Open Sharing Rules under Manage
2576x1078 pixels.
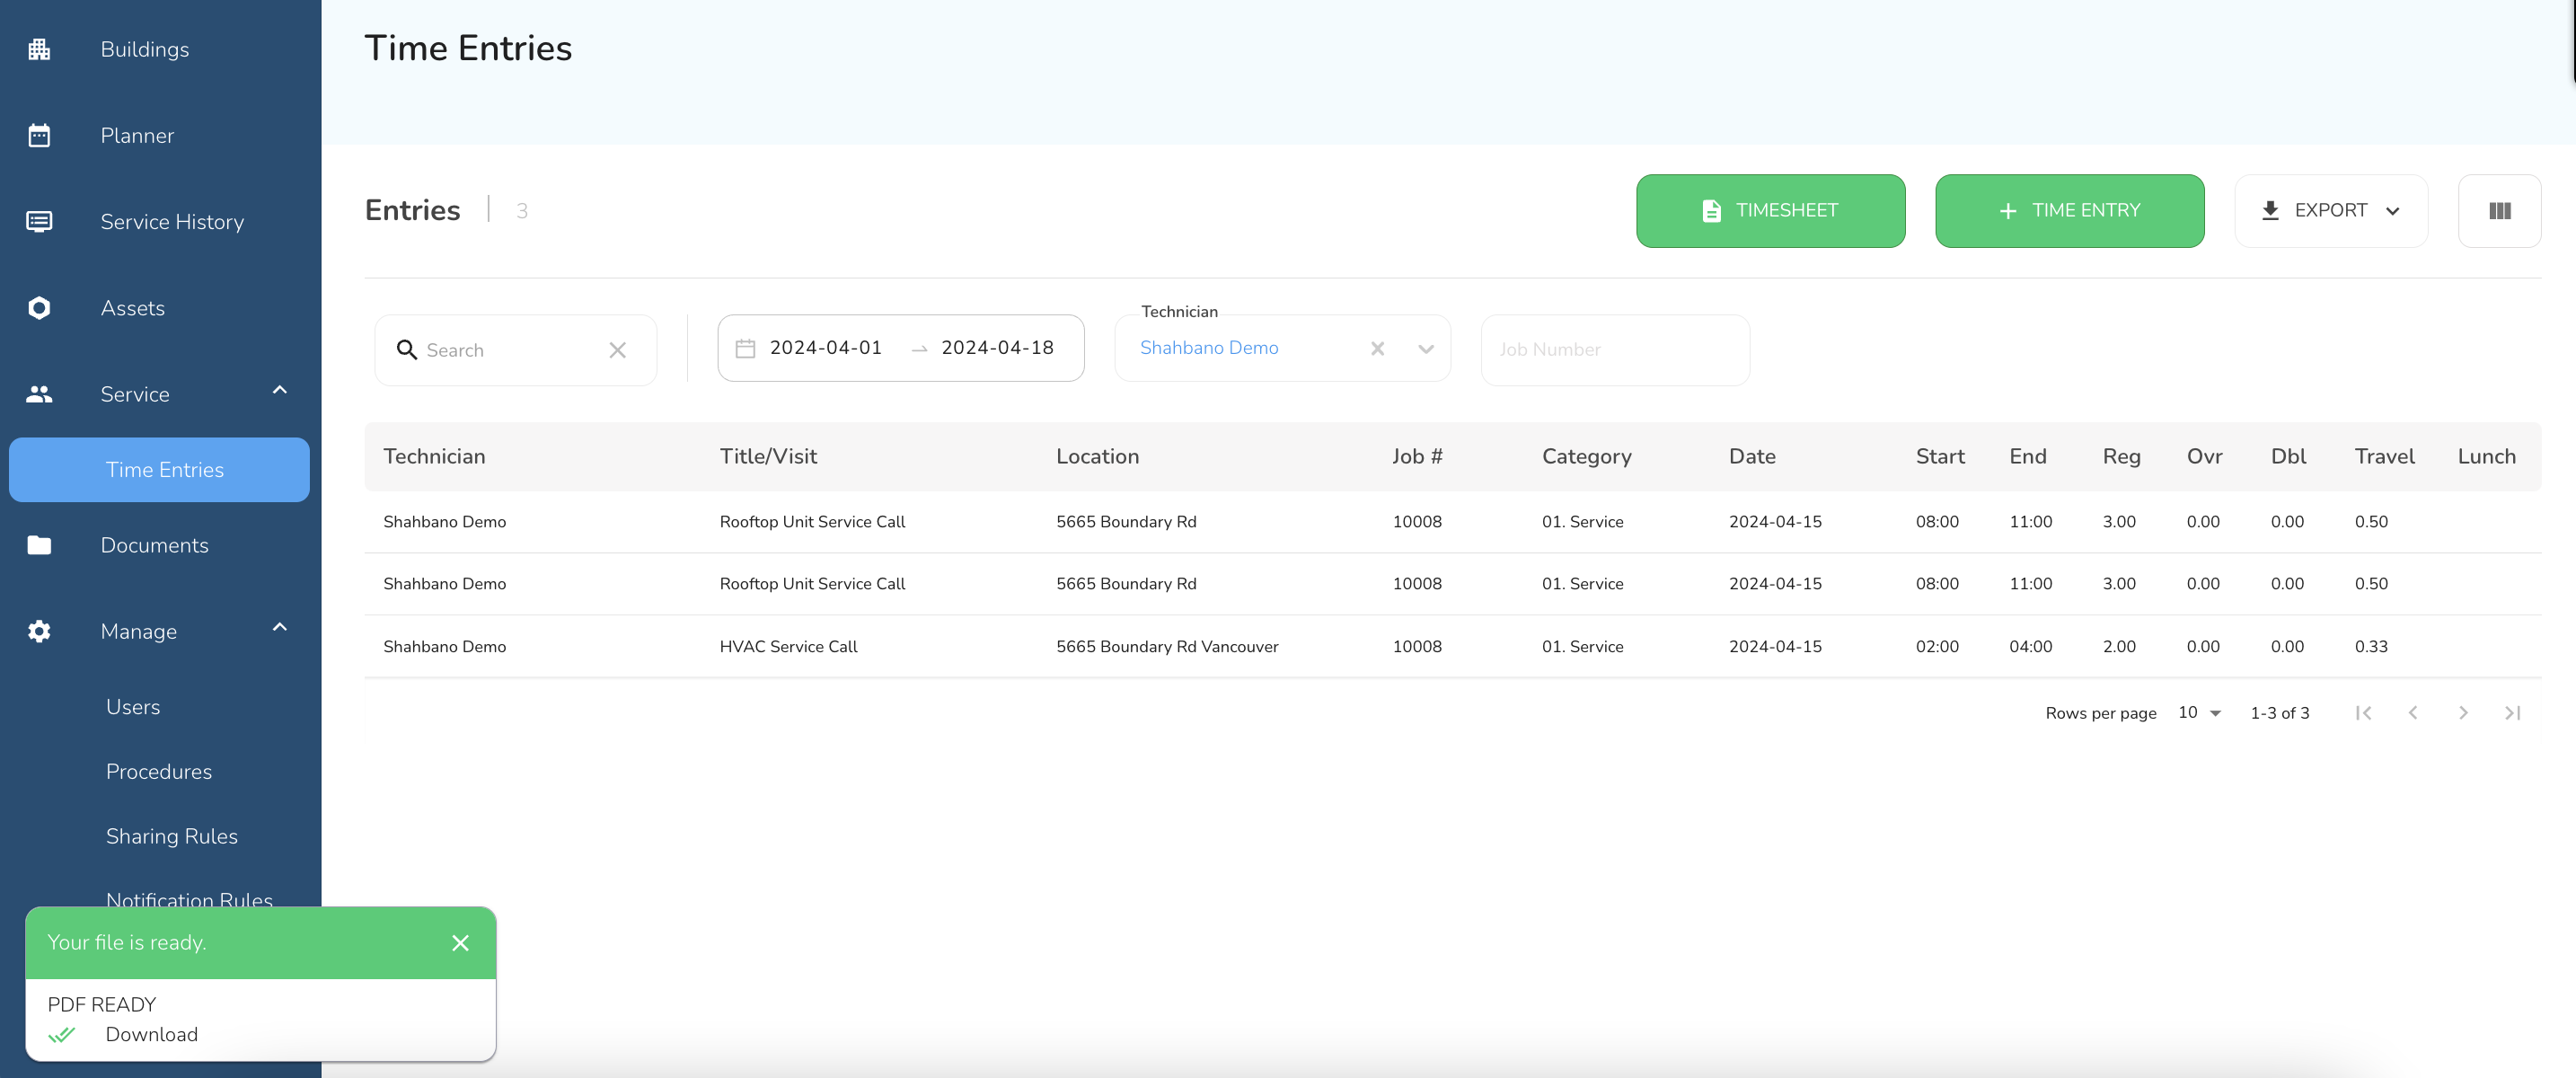172,836
